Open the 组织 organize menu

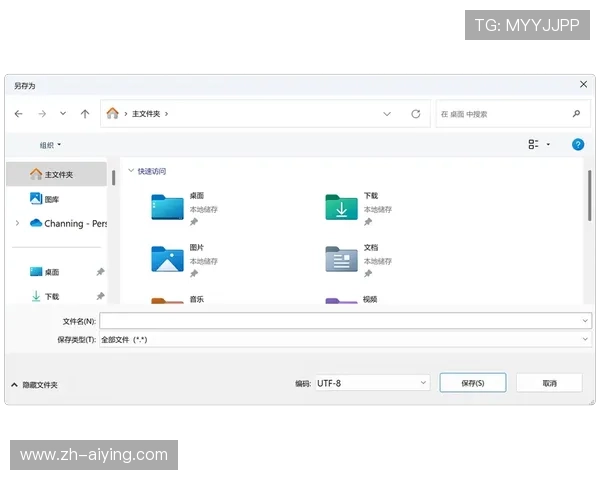50,145
